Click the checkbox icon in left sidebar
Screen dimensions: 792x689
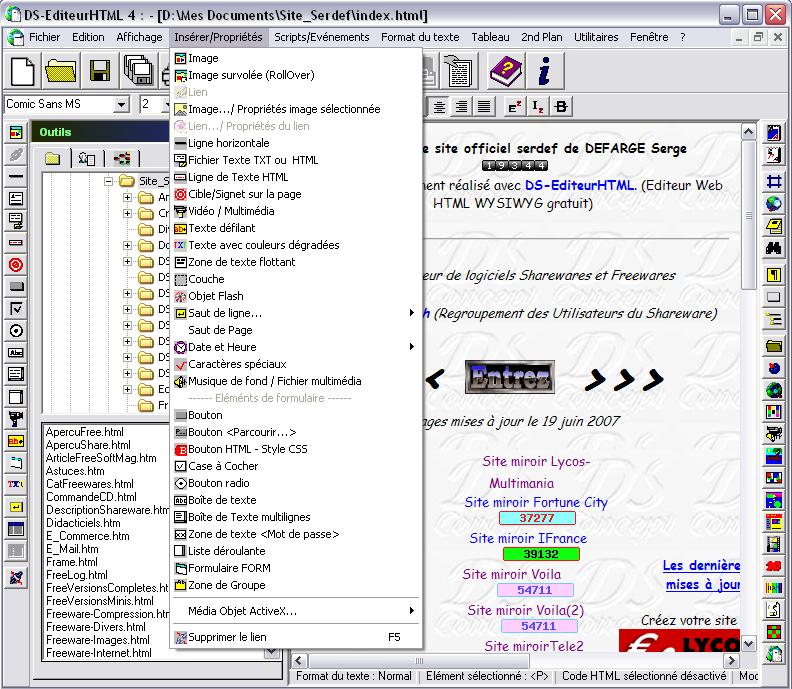coord(16,308)
